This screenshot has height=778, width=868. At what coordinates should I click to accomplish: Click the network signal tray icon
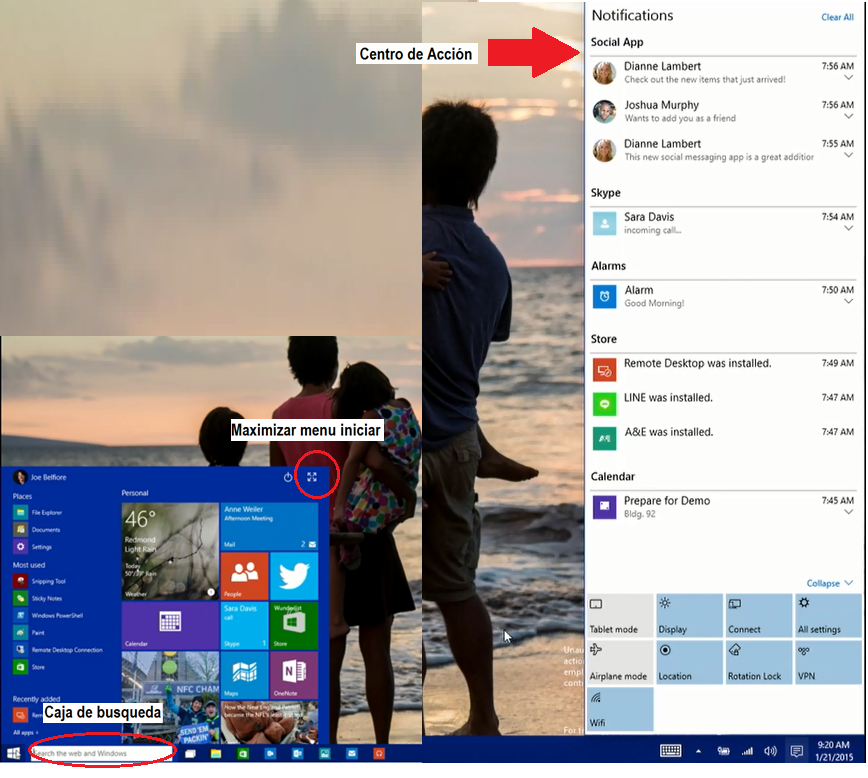(x=747, y=751)
